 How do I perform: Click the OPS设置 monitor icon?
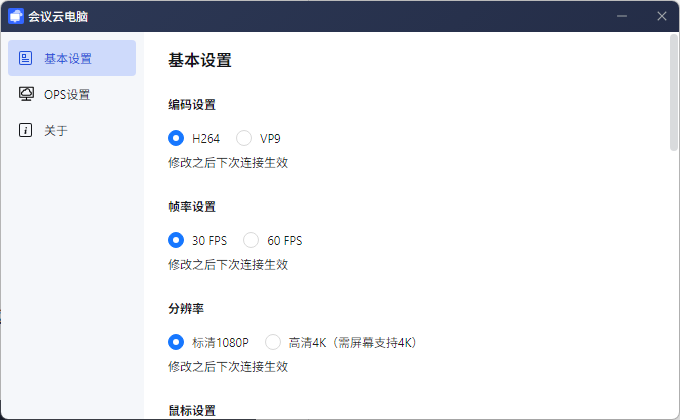click(26, 94)
